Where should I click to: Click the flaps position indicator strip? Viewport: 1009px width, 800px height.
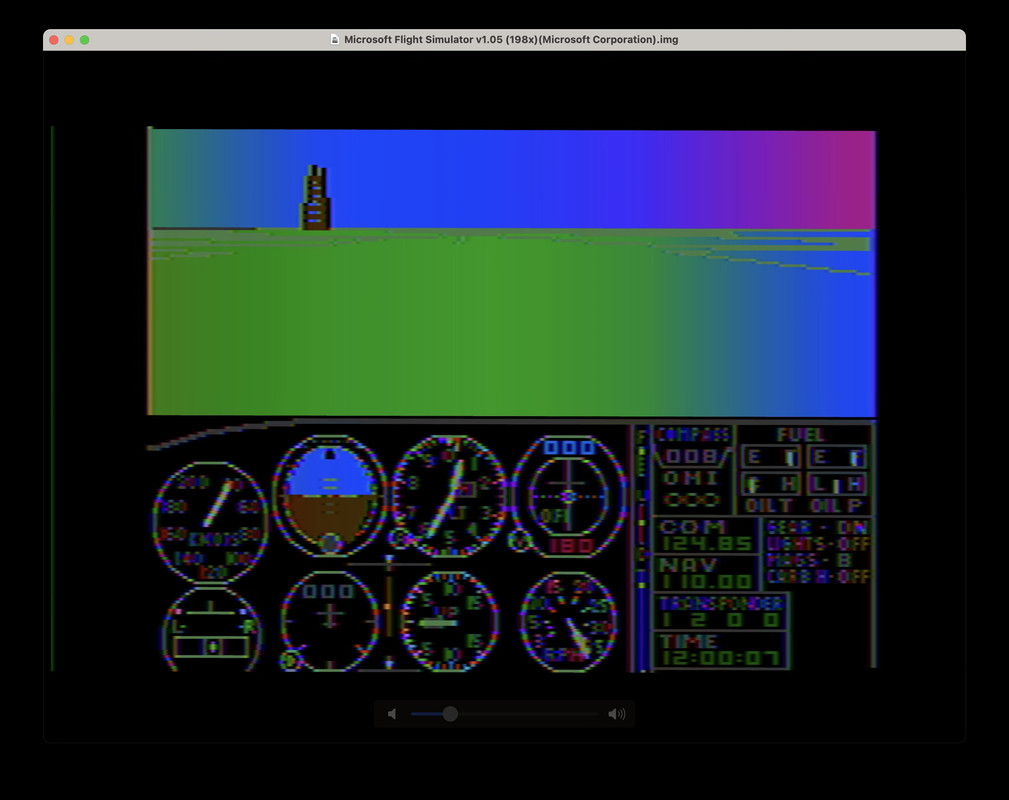pyautogui.click(x=641, y=547)
